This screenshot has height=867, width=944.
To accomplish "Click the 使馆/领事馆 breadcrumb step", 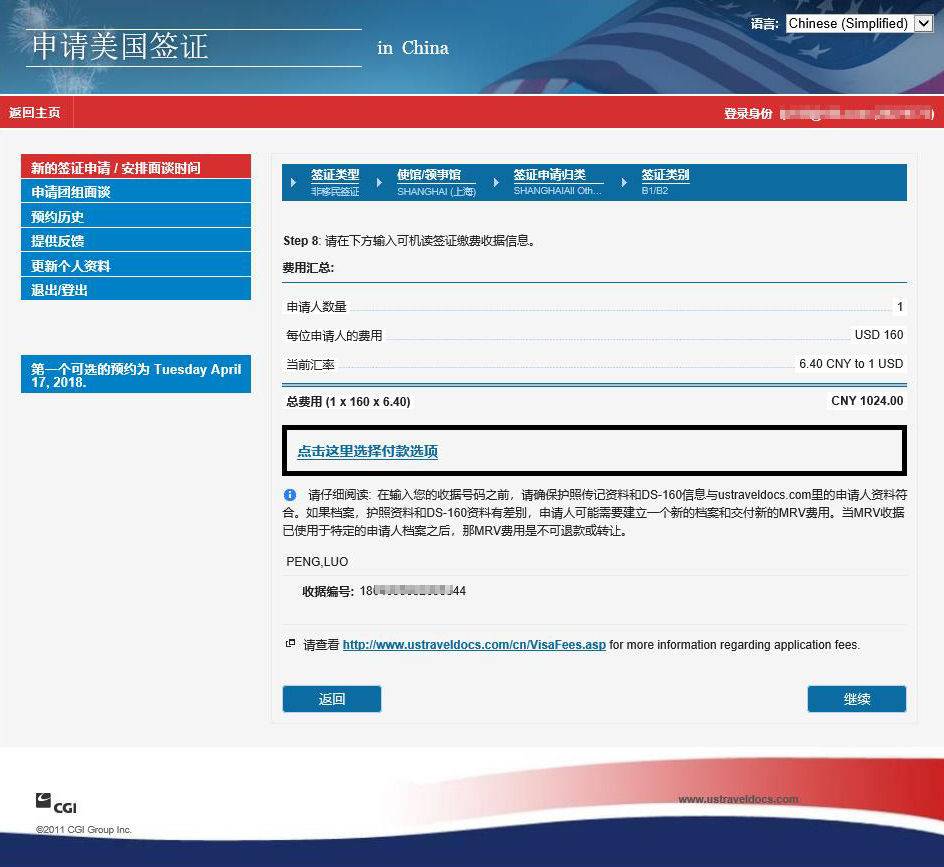I will (428, 175).
